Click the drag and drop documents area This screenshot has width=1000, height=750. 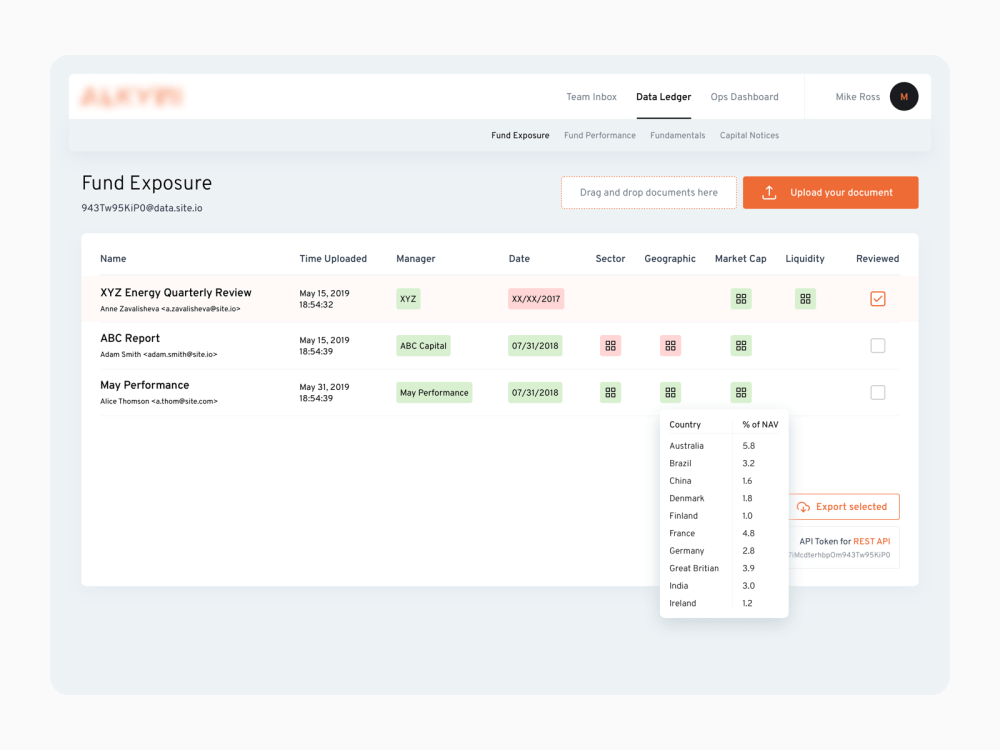[648, 192]
